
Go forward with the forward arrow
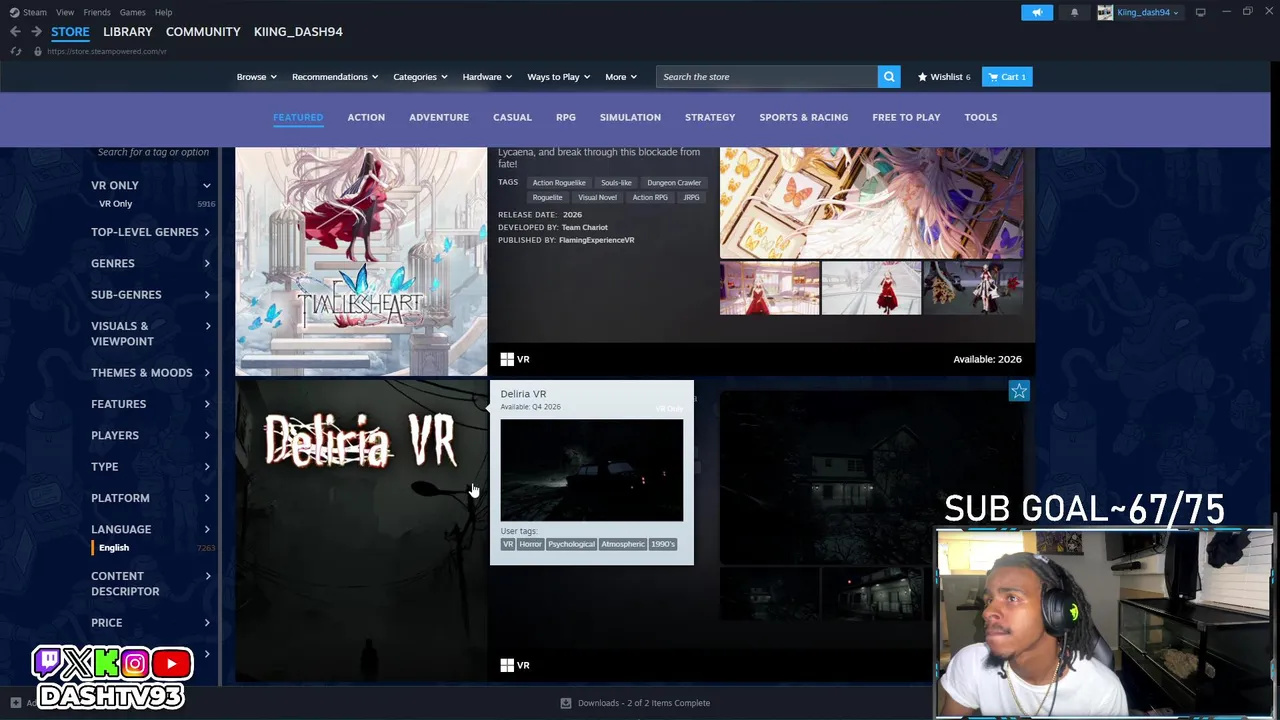point(36,32)
